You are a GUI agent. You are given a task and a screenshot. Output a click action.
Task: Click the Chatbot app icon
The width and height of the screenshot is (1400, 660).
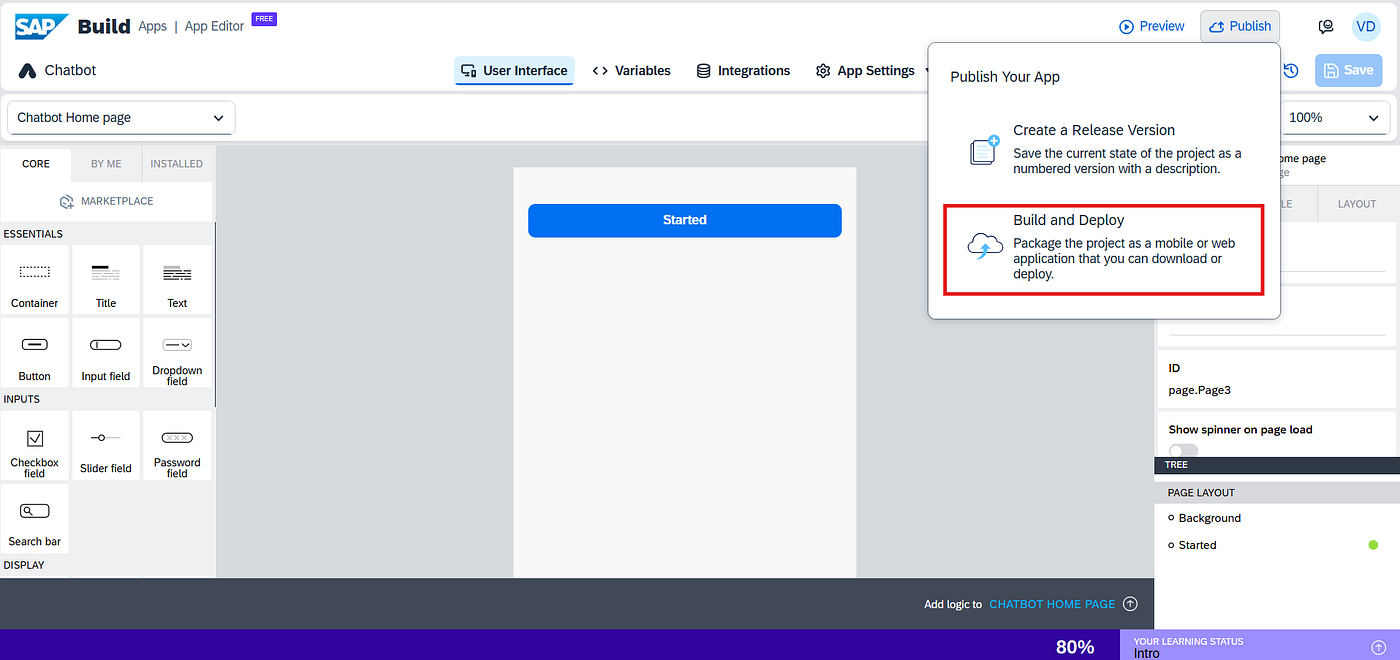[x=27, y=71]
